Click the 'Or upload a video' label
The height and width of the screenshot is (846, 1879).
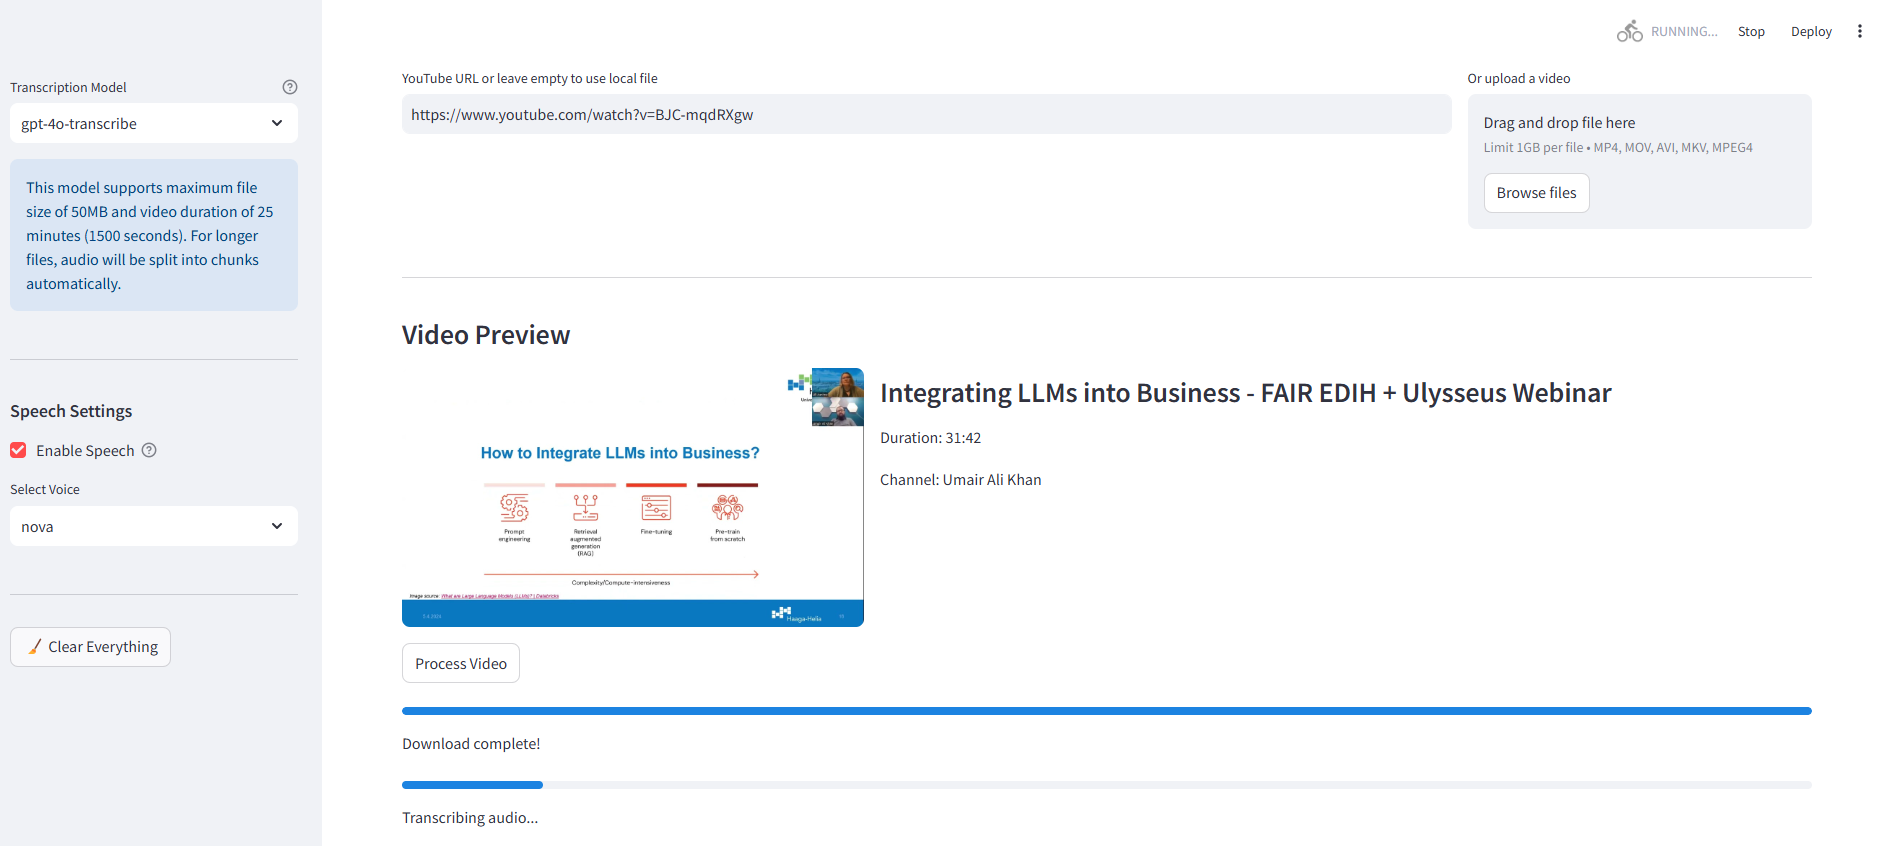pos(1518,78)
